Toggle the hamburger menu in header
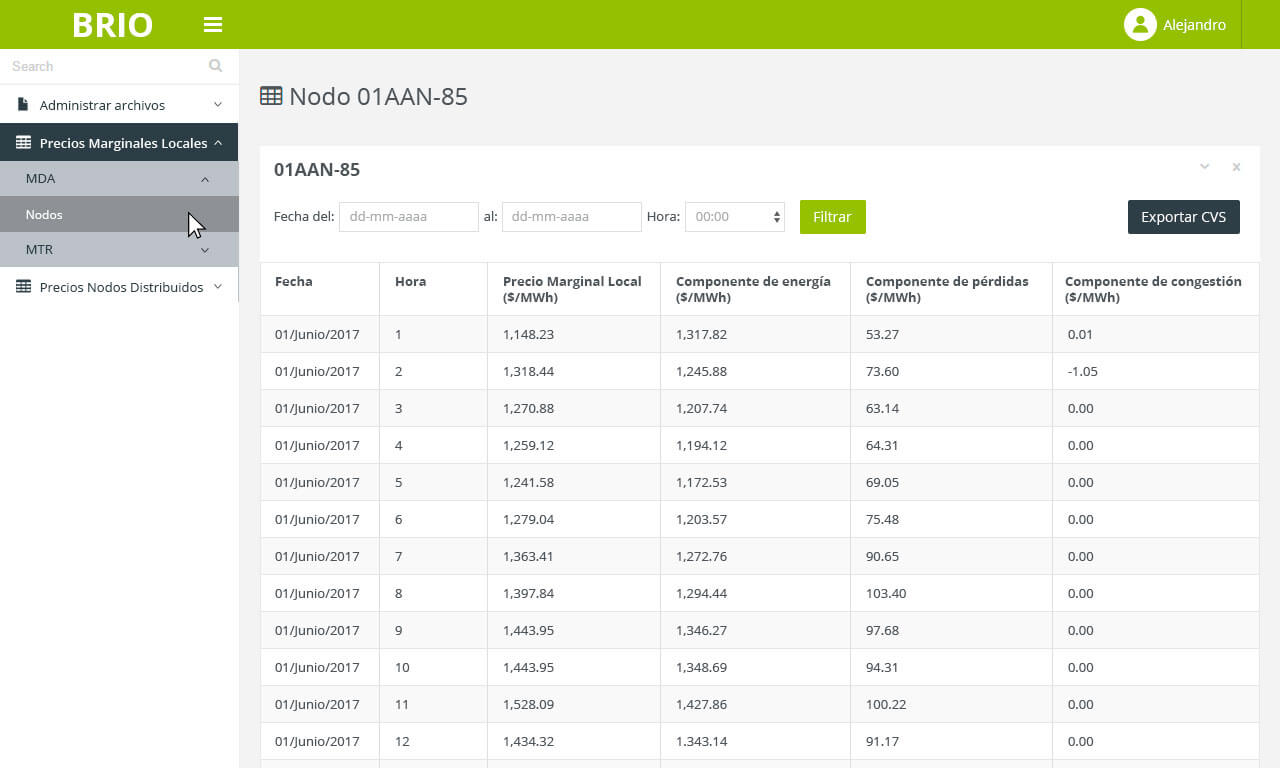This screenshot has width=1280, height=768. (212, 25)
